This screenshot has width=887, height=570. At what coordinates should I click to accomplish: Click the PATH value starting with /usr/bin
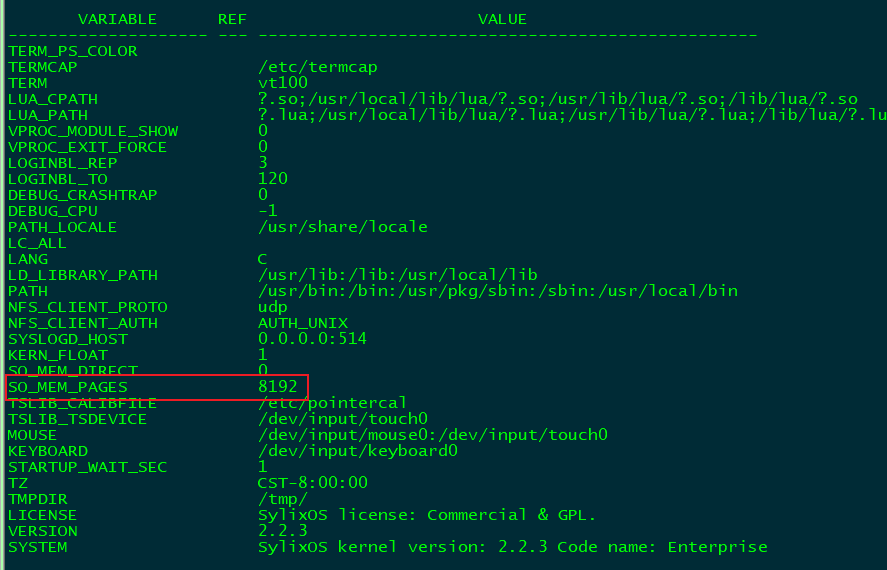[498, 291]
